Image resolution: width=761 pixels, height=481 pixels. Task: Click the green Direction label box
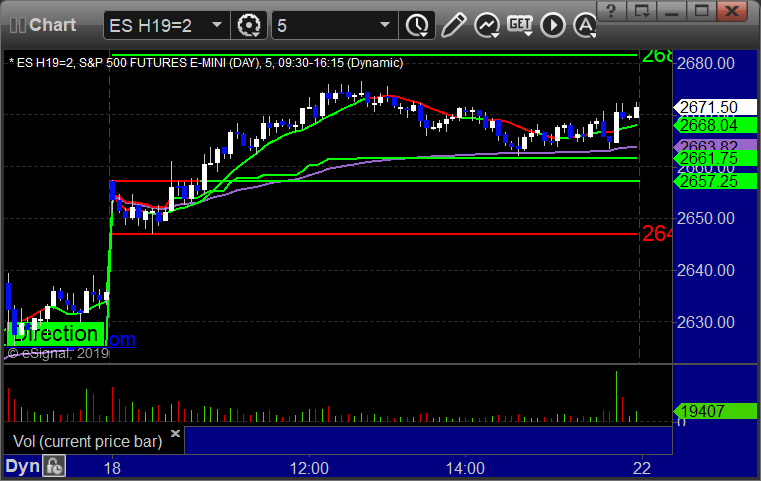[x=55, y=334]
